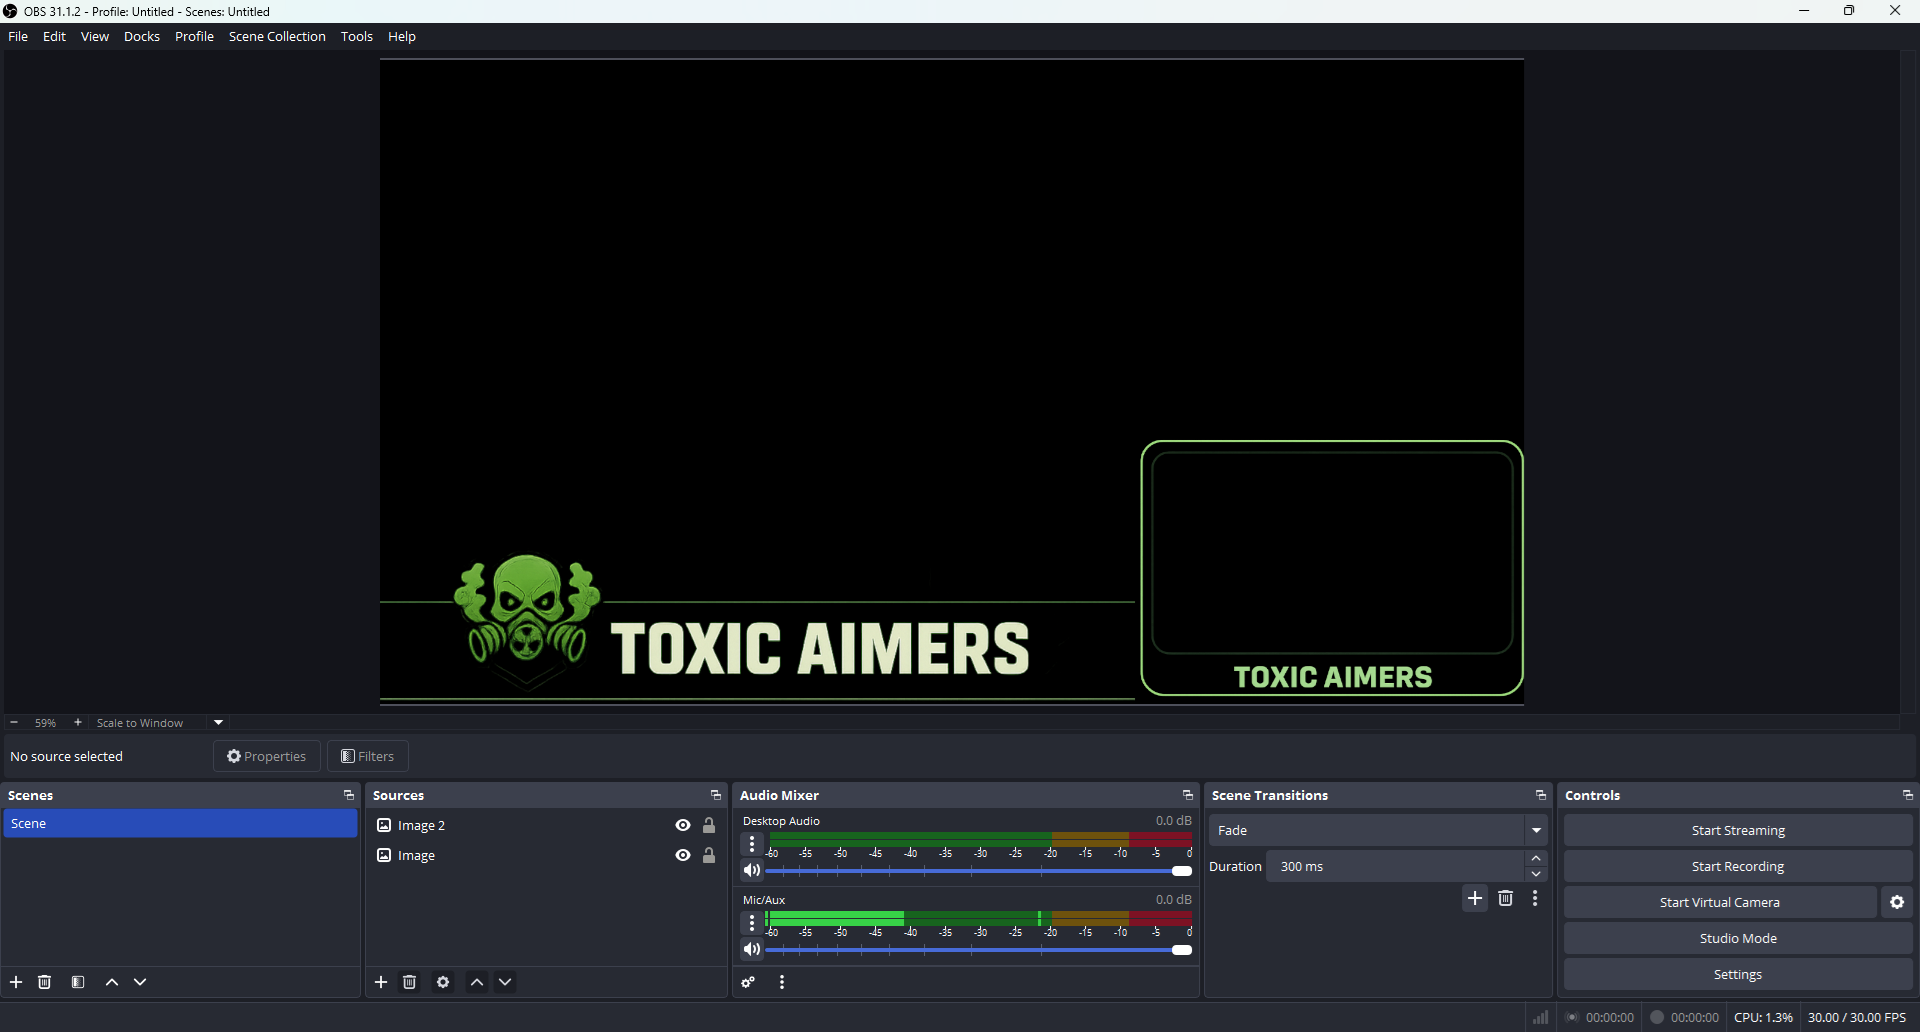Expand Scale to Window preview dropdown
This screenshot has height=1032, width=1920.
tap(218, 722)
